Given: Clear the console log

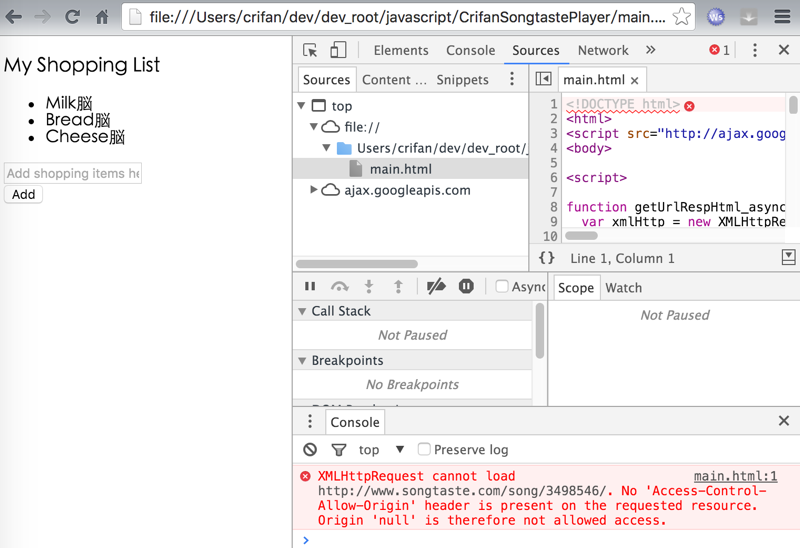Looking at the screenshot, I should (310, 450).
